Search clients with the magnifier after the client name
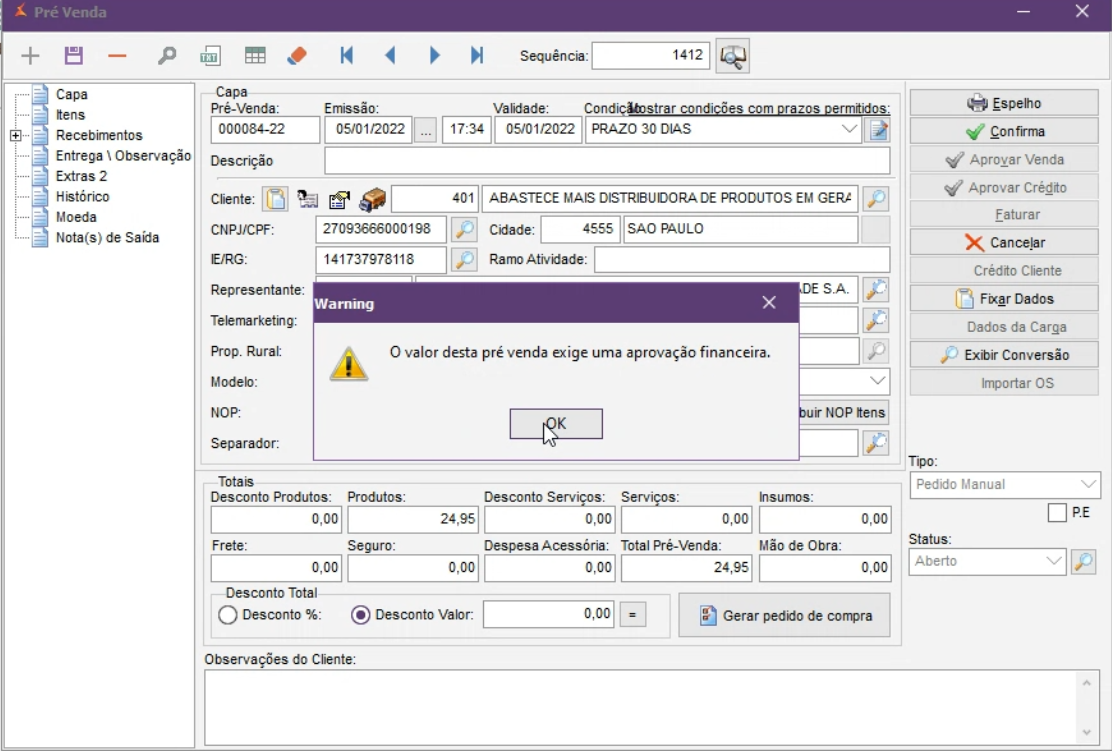This screenshot has height=751, width=1112. 876,199
